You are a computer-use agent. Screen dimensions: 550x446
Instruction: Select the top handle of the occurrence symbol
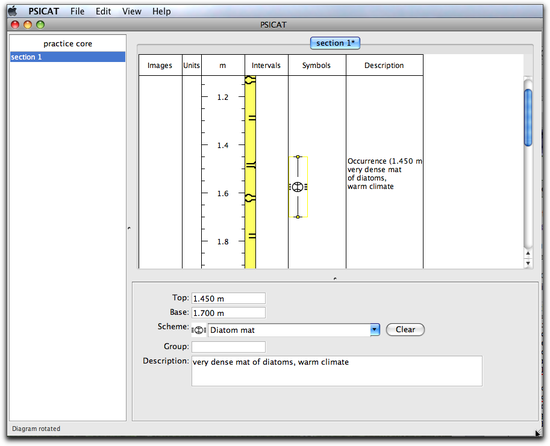pyautogui.click(x=298, y=157)
